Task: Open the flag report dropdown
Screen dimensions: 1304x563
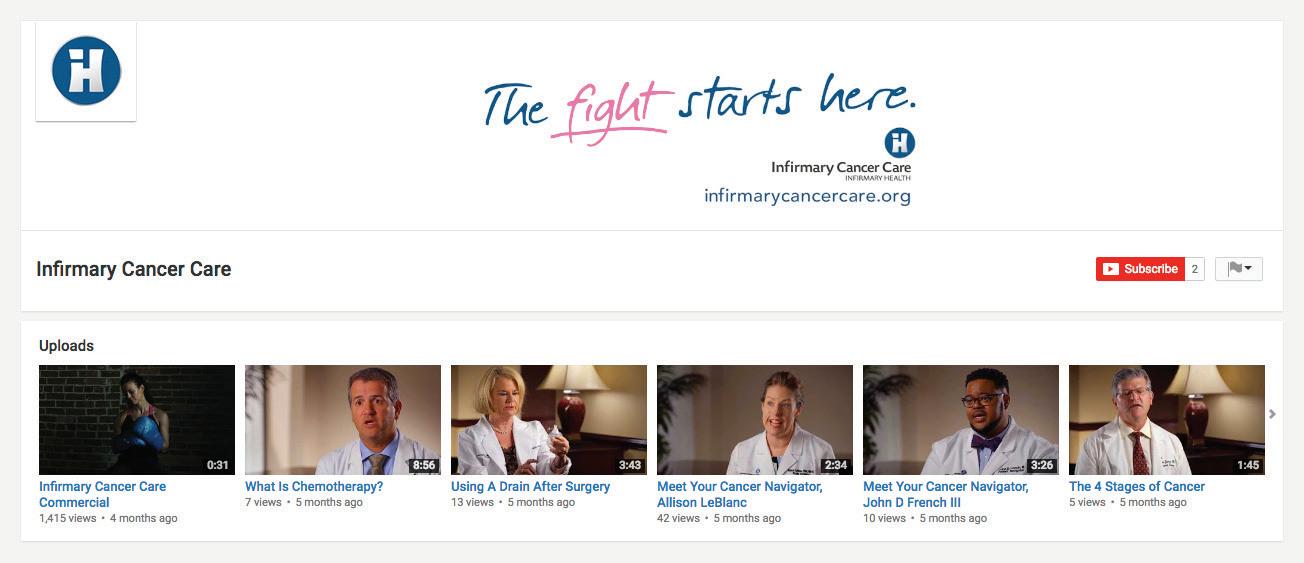Action: tap(1239, 269)
